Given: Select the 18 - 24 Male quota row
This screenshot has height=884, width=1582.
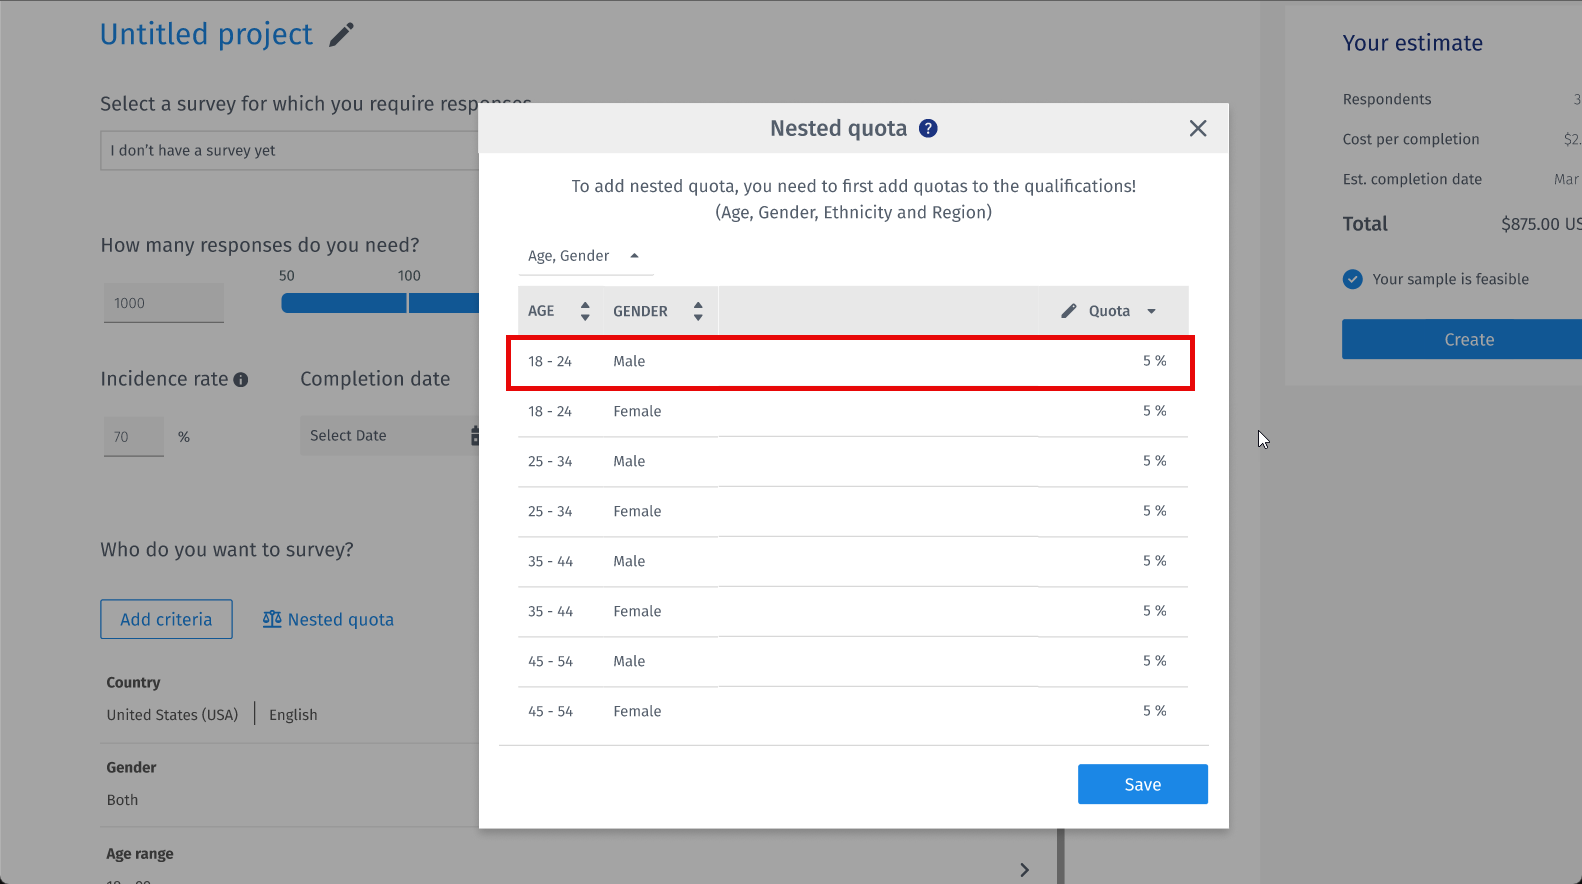Looking at the screenshot, I should [x=850, y=362].
